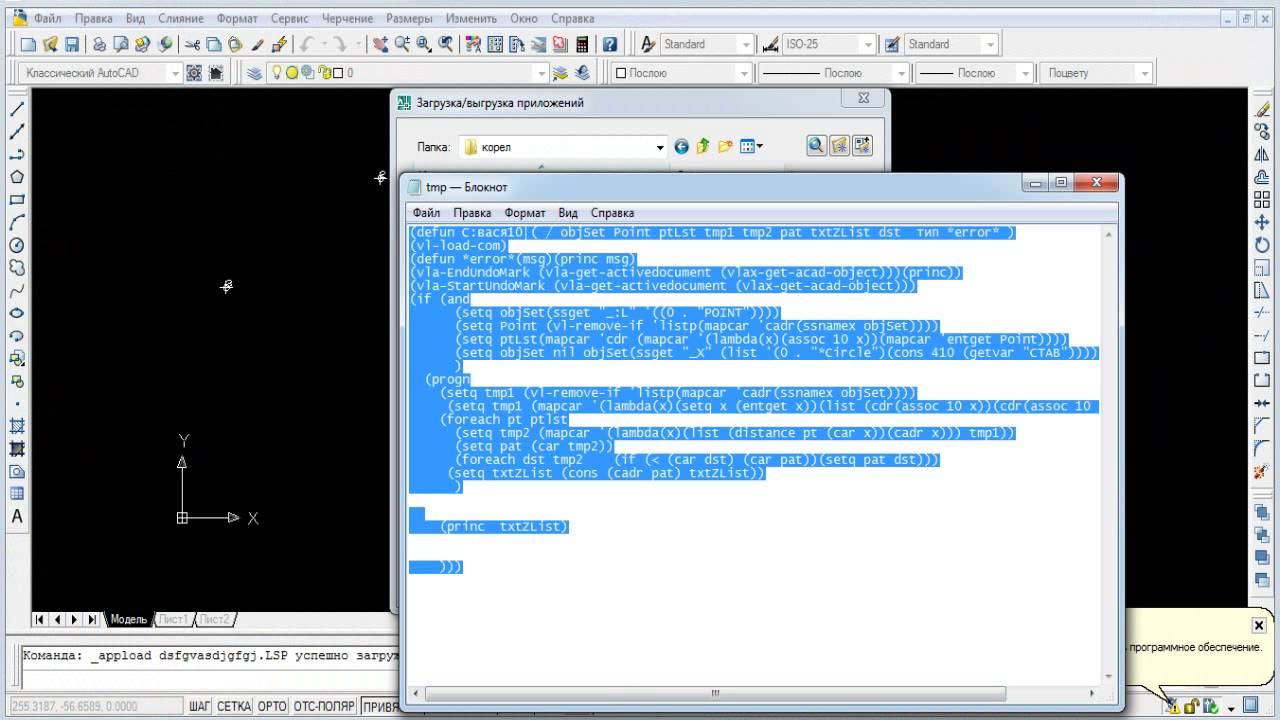The width and height of the screenshot is (1280, 720).
Task: Select the Circle tool in Draw toolbar
Action: click(x=17, y=245)
